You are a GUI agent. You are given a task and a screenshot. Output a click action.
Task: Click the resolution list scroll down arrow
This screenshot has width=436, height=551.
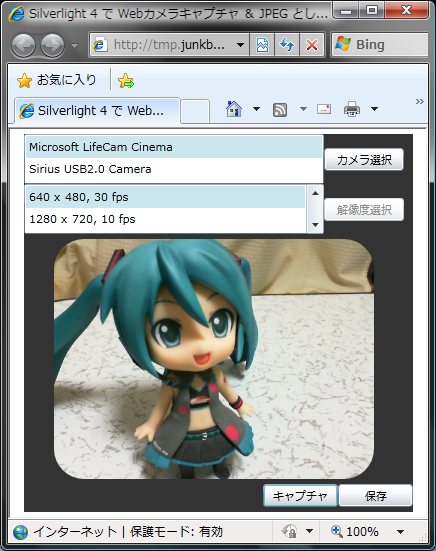(315, 225)
